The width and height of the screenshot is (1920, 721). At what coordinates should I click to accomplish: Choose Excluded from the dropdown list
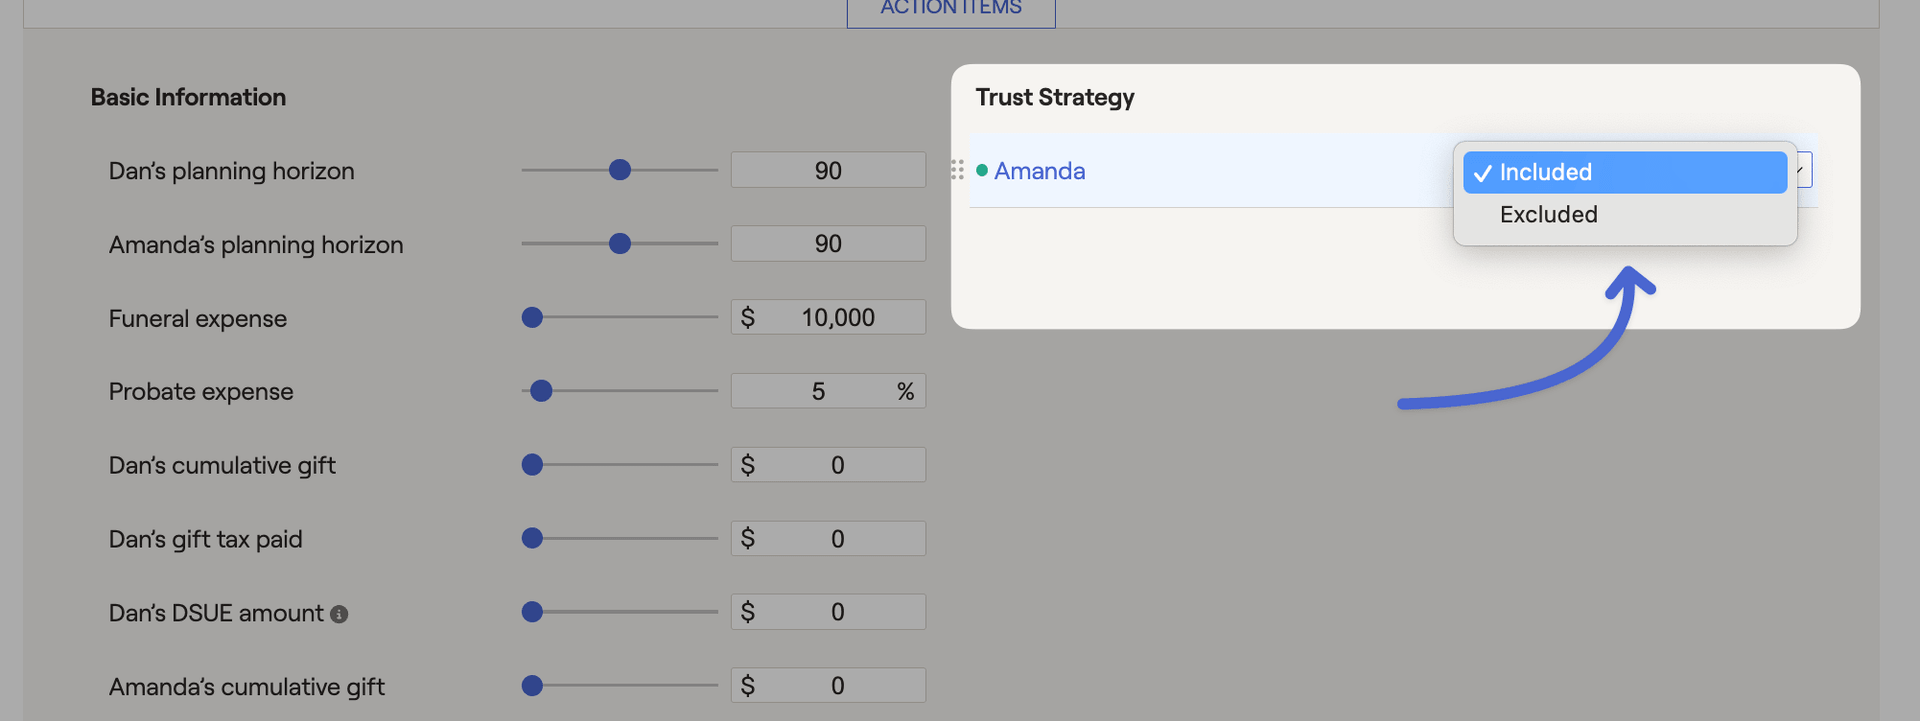(1548, 214)
